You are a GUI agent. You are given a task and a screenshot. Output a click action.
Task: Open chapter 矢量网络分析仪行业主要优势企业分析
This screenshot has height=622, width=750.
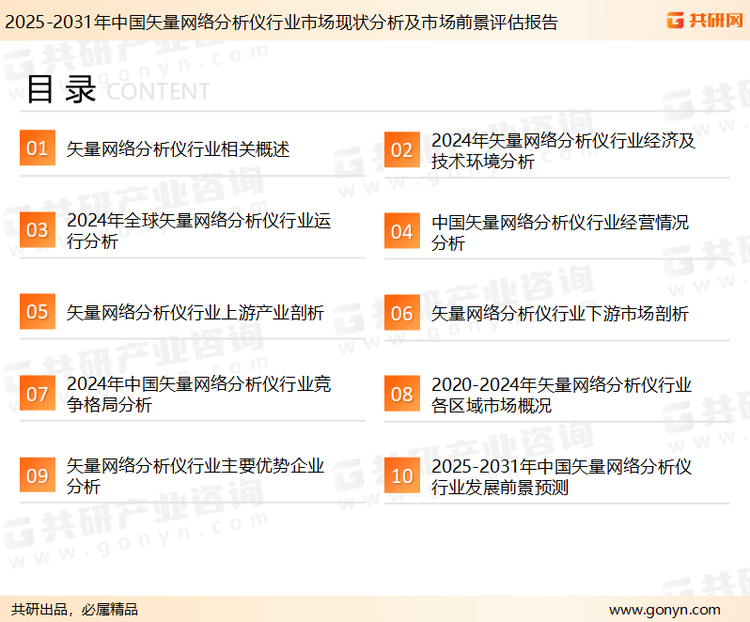[195, 476]
